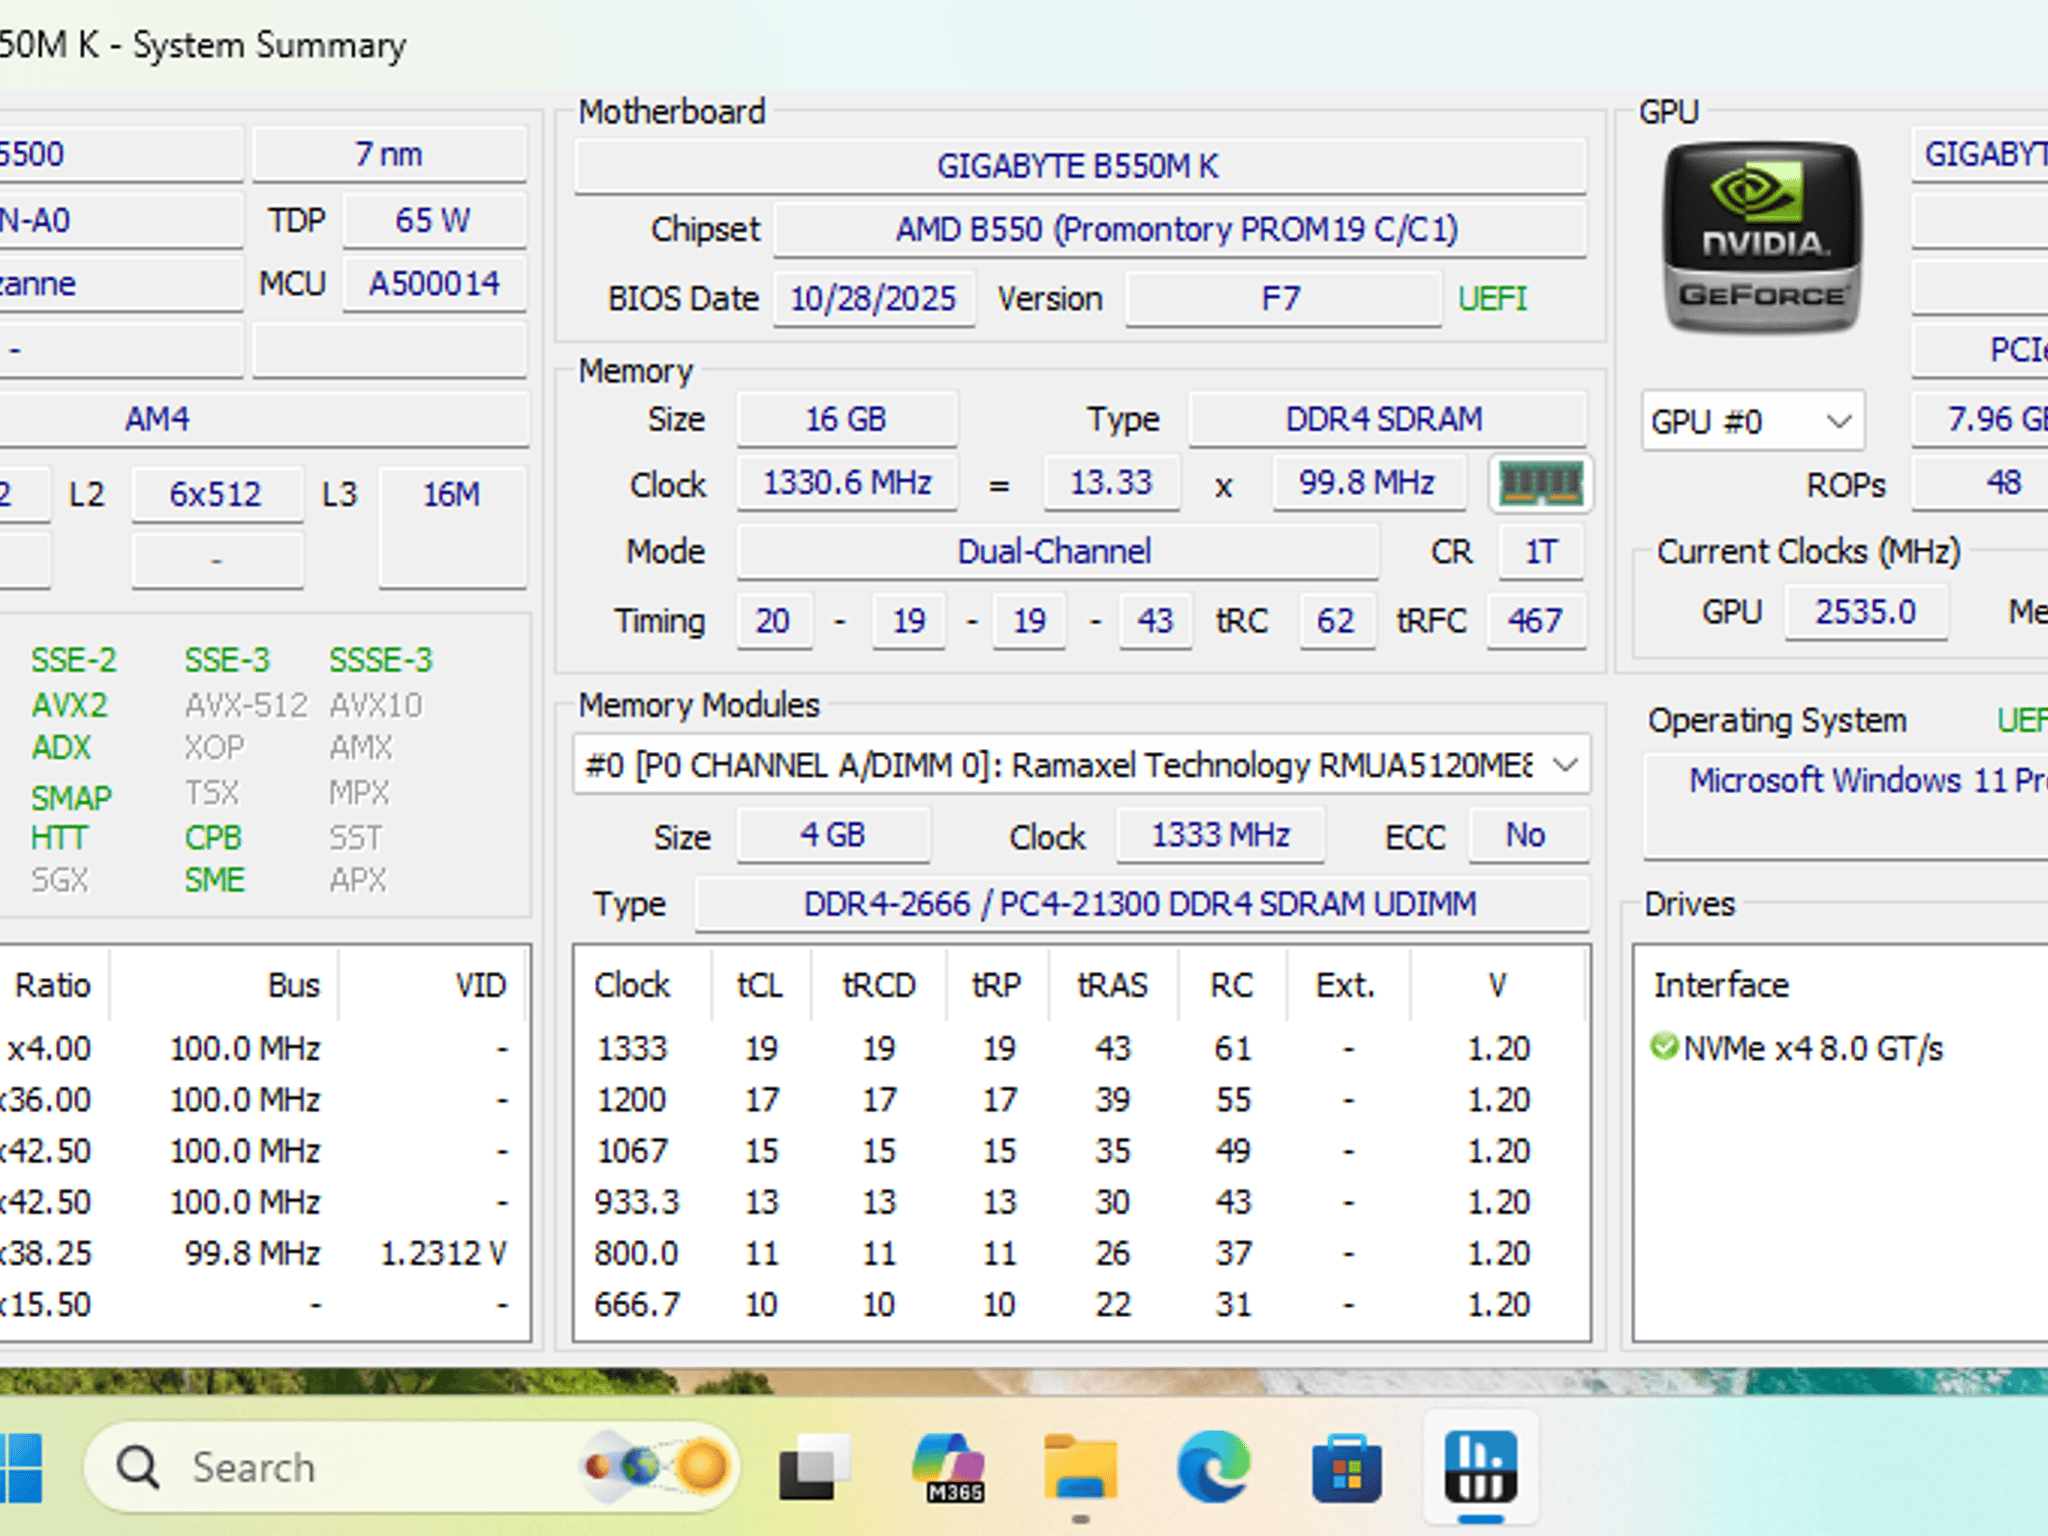
Task: Click the SSSE-3 feature label
Action: (381, 660)
